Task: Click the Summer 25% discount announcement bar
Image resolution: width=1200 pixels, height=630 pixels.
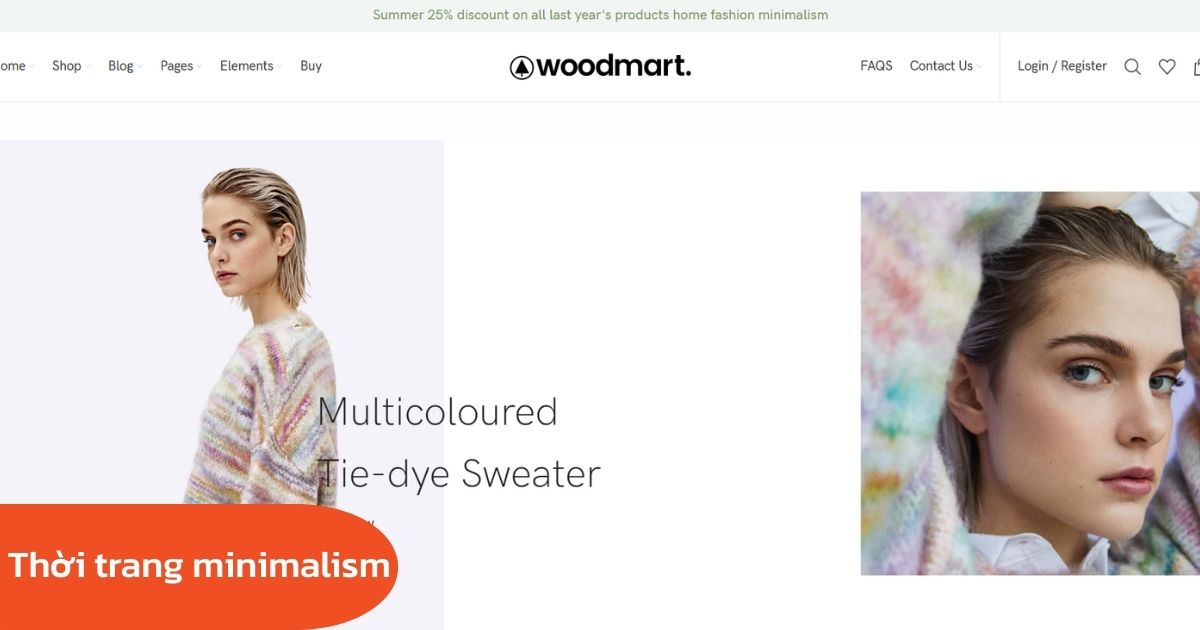Action: tap(600, 15)
